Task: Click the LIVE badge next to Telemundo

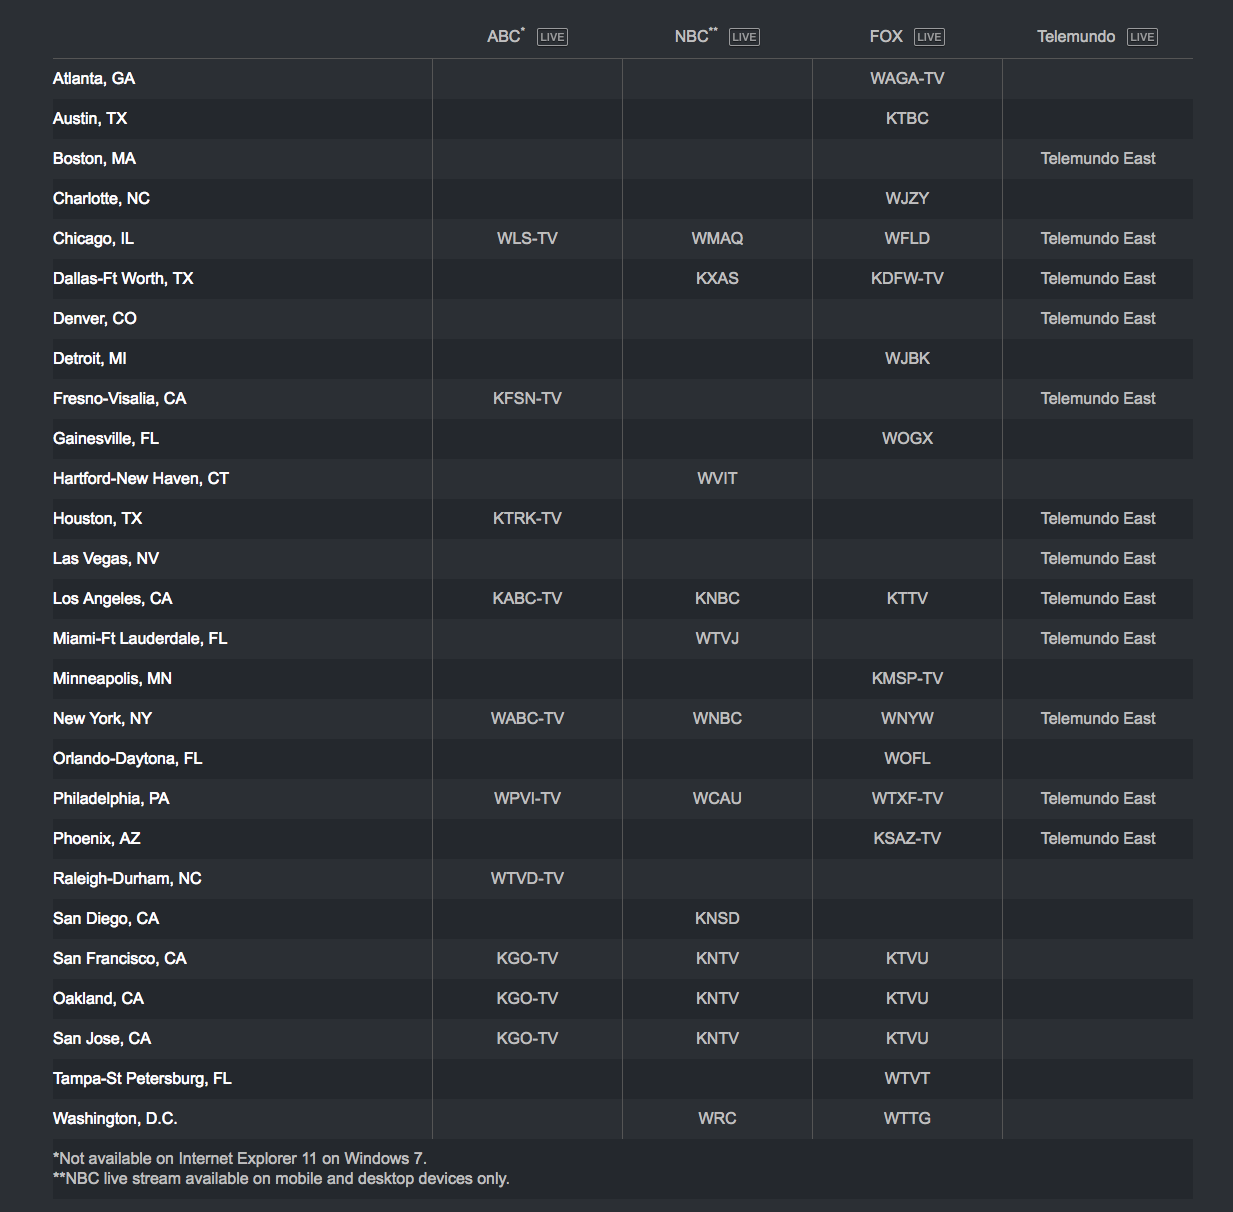Action: pos(1142,37)
